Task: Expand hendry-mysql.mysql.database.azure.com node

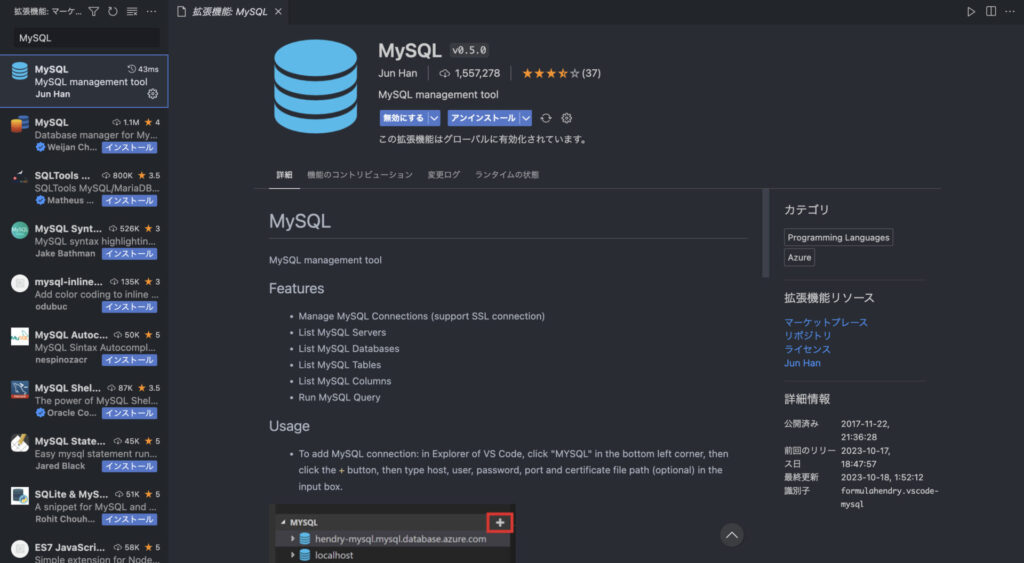Action: (x=293, y=539)
